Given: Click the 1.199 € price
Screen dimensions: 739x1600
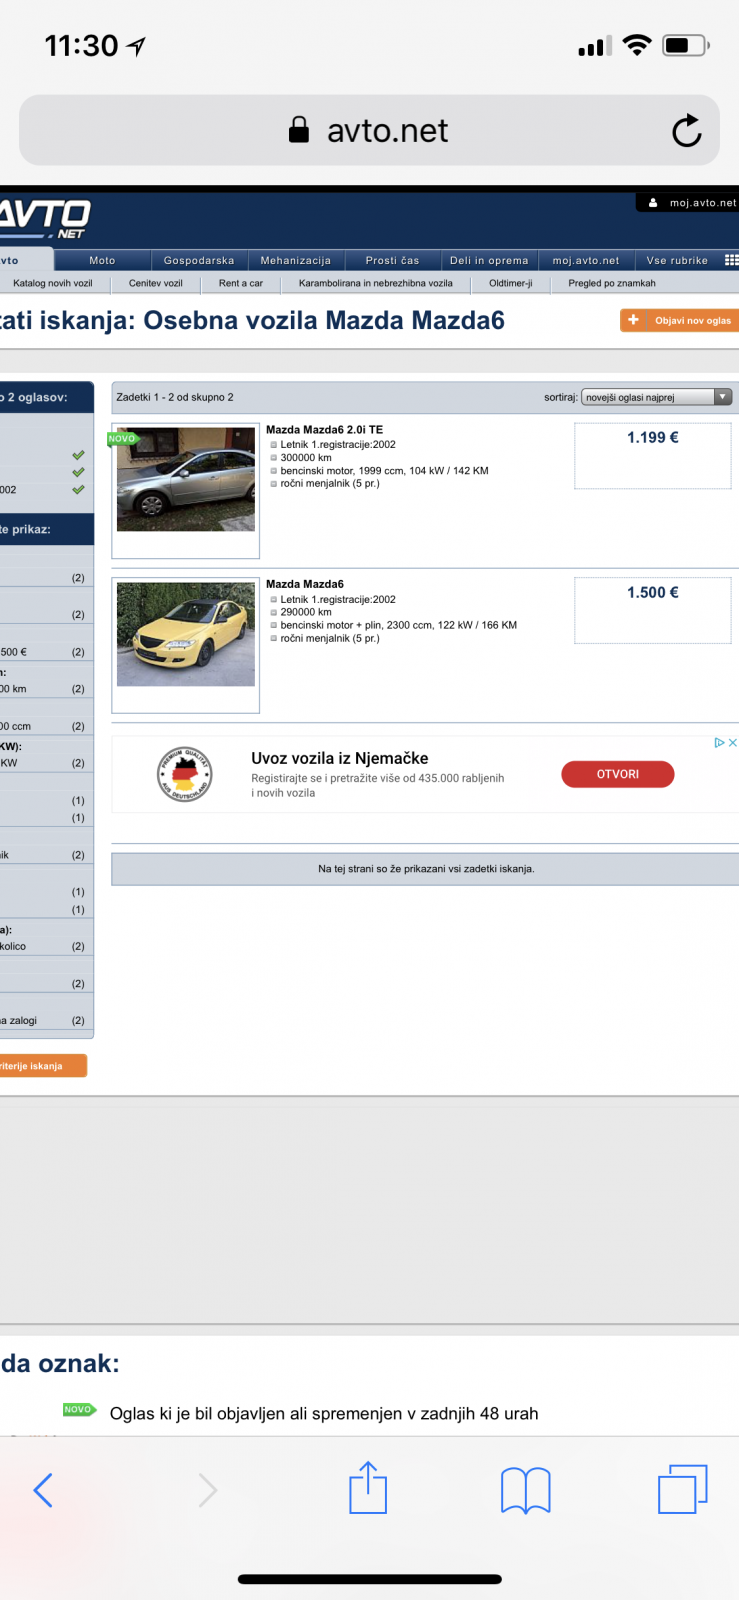Looking at the screenshot, I should tap(653, 437).
